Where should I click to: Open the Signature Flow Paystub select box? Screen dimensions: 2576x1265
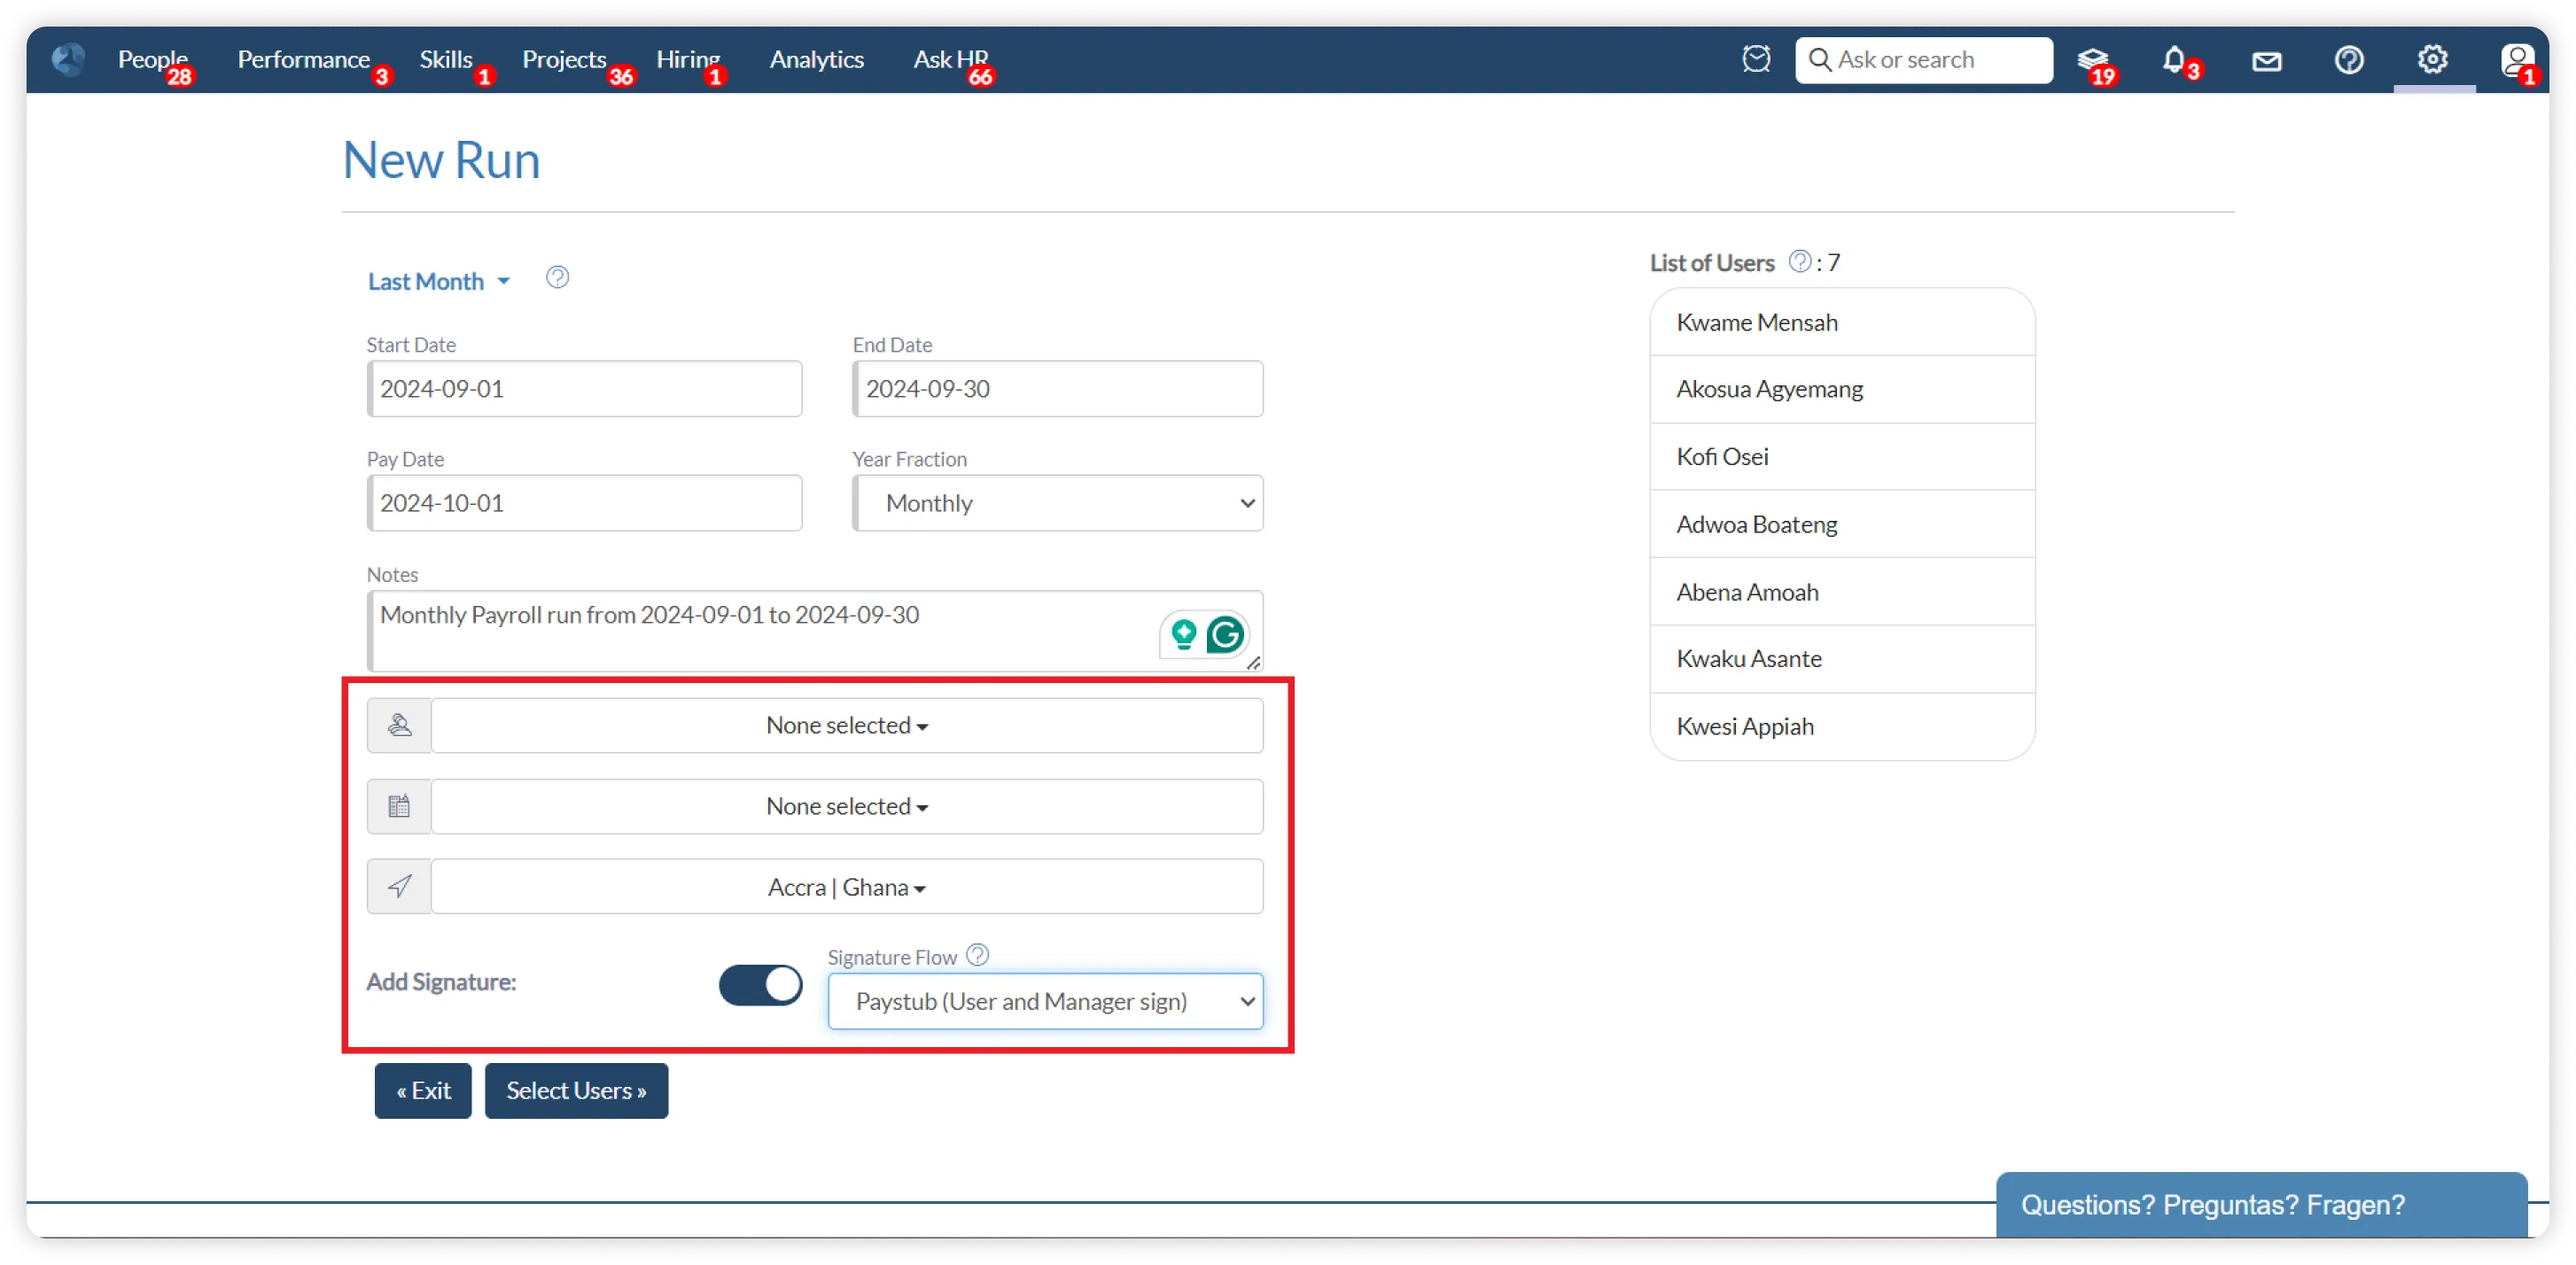pyautogui.click(x=1045, y=1001)
